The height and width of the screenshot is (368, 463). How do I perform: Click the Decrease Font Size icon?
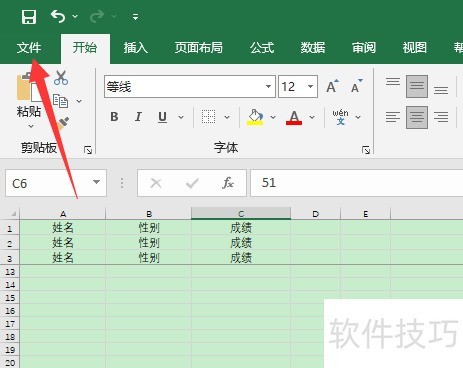pyautogui.click(x=357, y=86)
